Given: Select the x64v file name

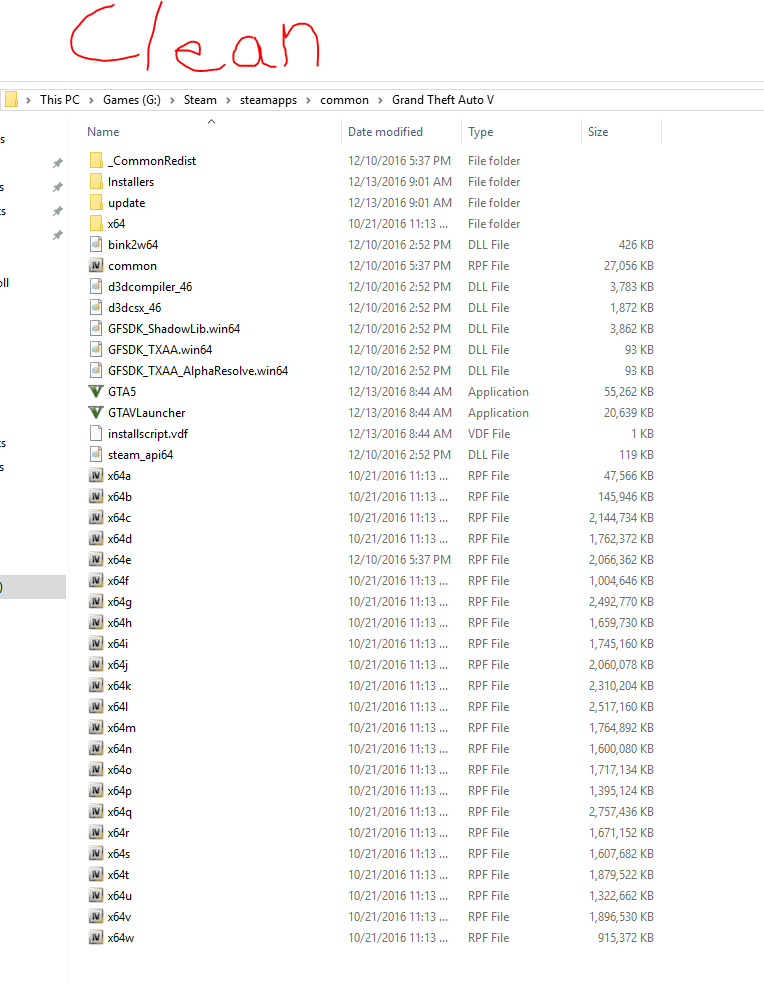Looking at the screenshot, I should pyautogui.click(x=119, y=917).
